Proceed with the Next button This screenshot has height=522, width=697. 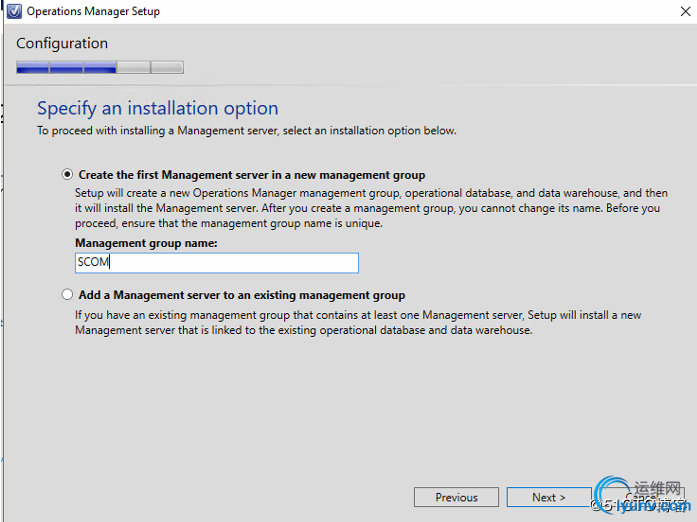[x=549, y=497]
